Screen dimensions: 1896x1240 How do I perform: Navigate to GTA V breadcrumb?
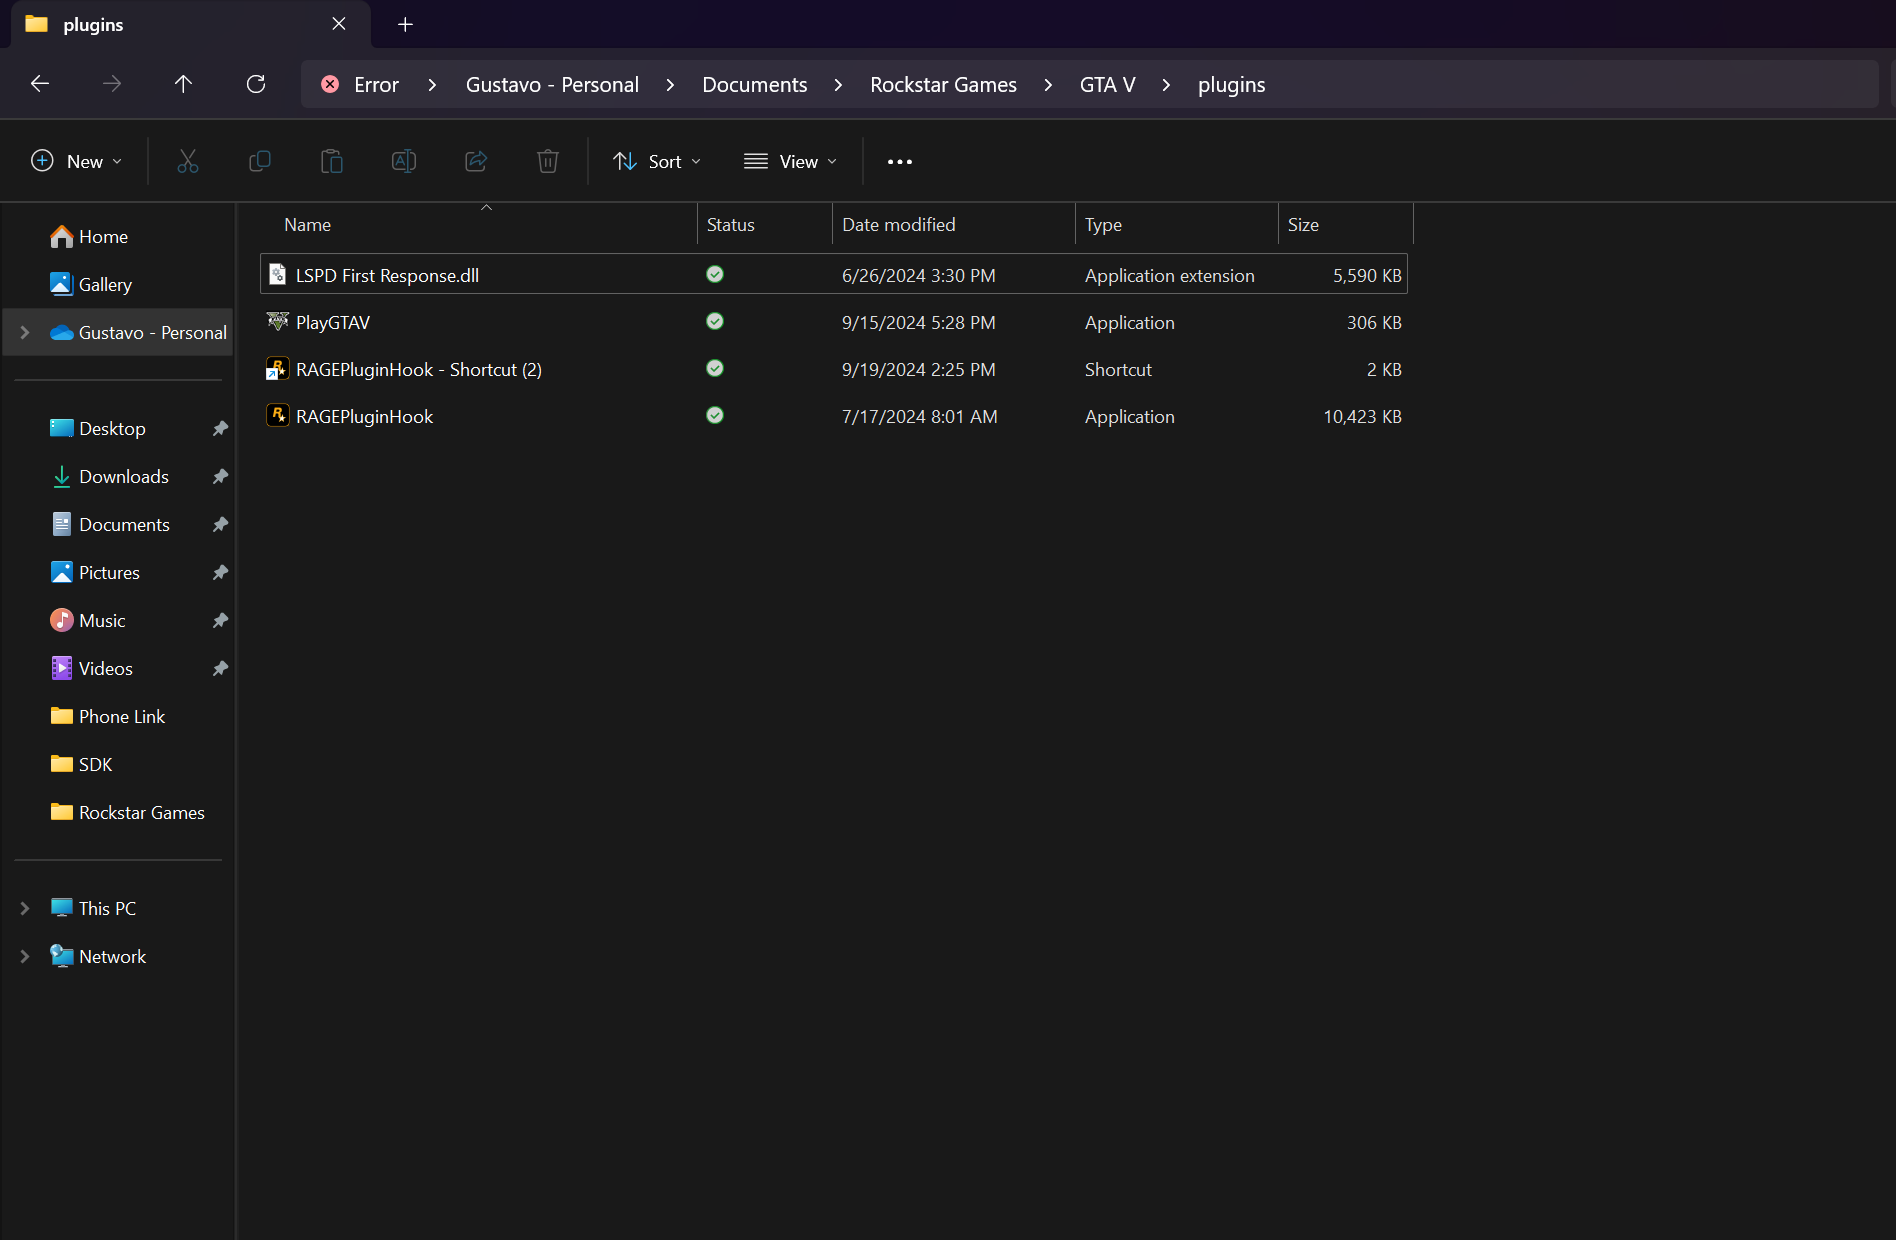(x=1107, y=85)
